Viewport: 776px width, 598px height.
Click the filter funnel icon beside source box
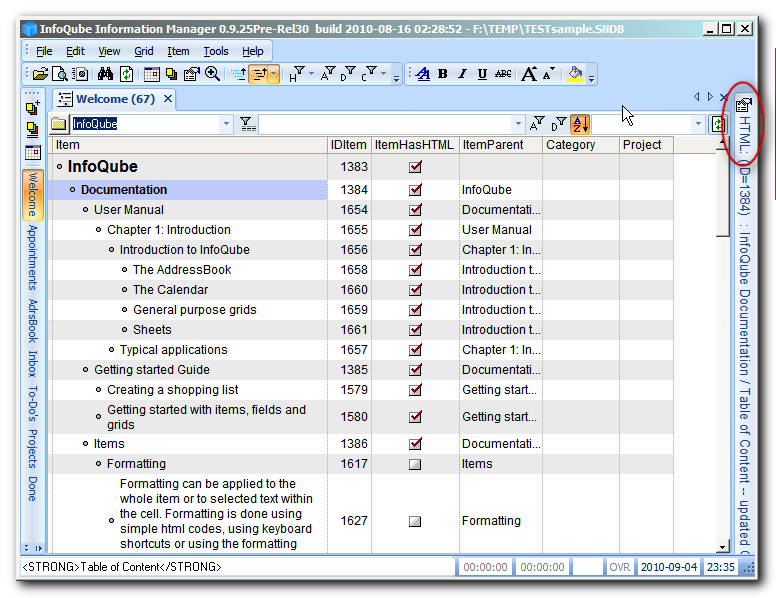click(x=247, y=124)
